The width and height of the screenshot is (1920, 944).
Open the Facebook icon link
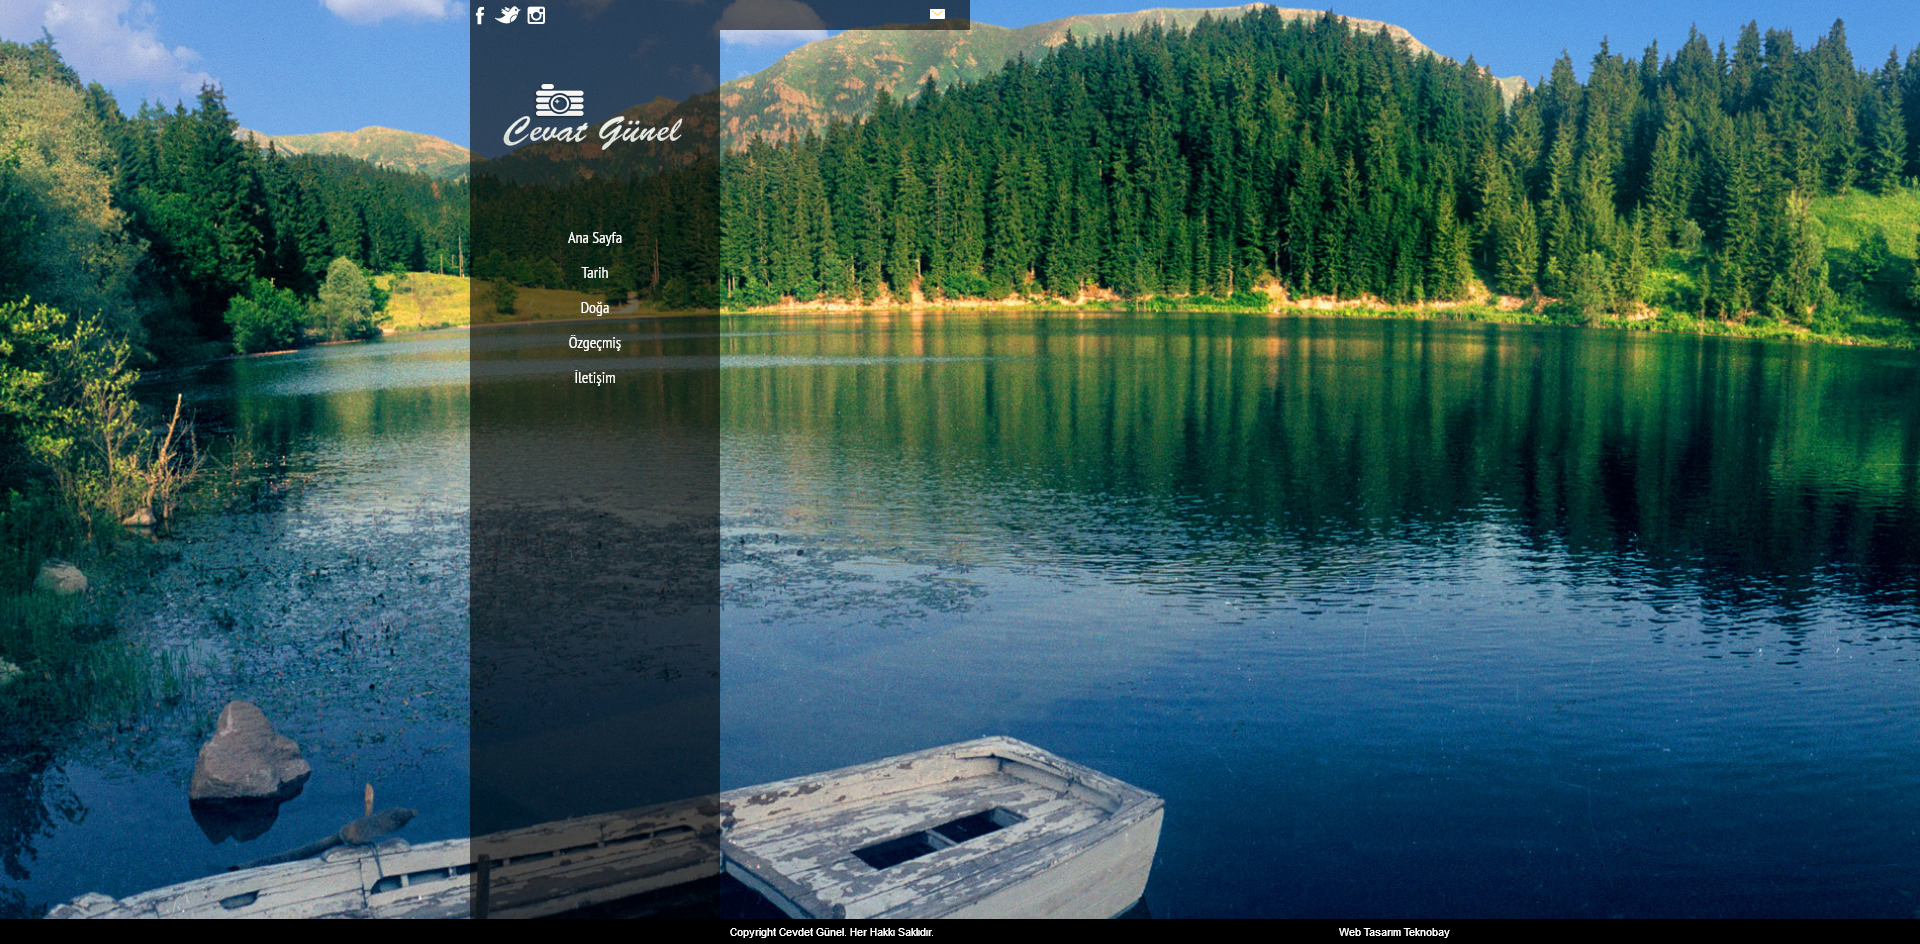tap(480, 15)
